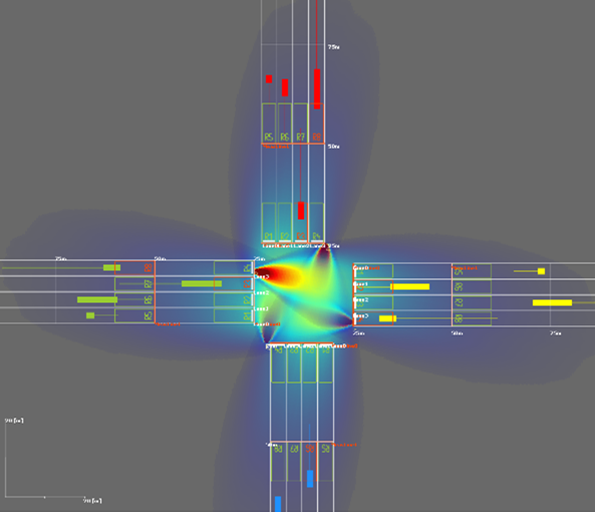Viewport: 595px width, 512px height.
Task: Click the far-right long yellow vehicle in east Lane 2
Action: [552, 302]
